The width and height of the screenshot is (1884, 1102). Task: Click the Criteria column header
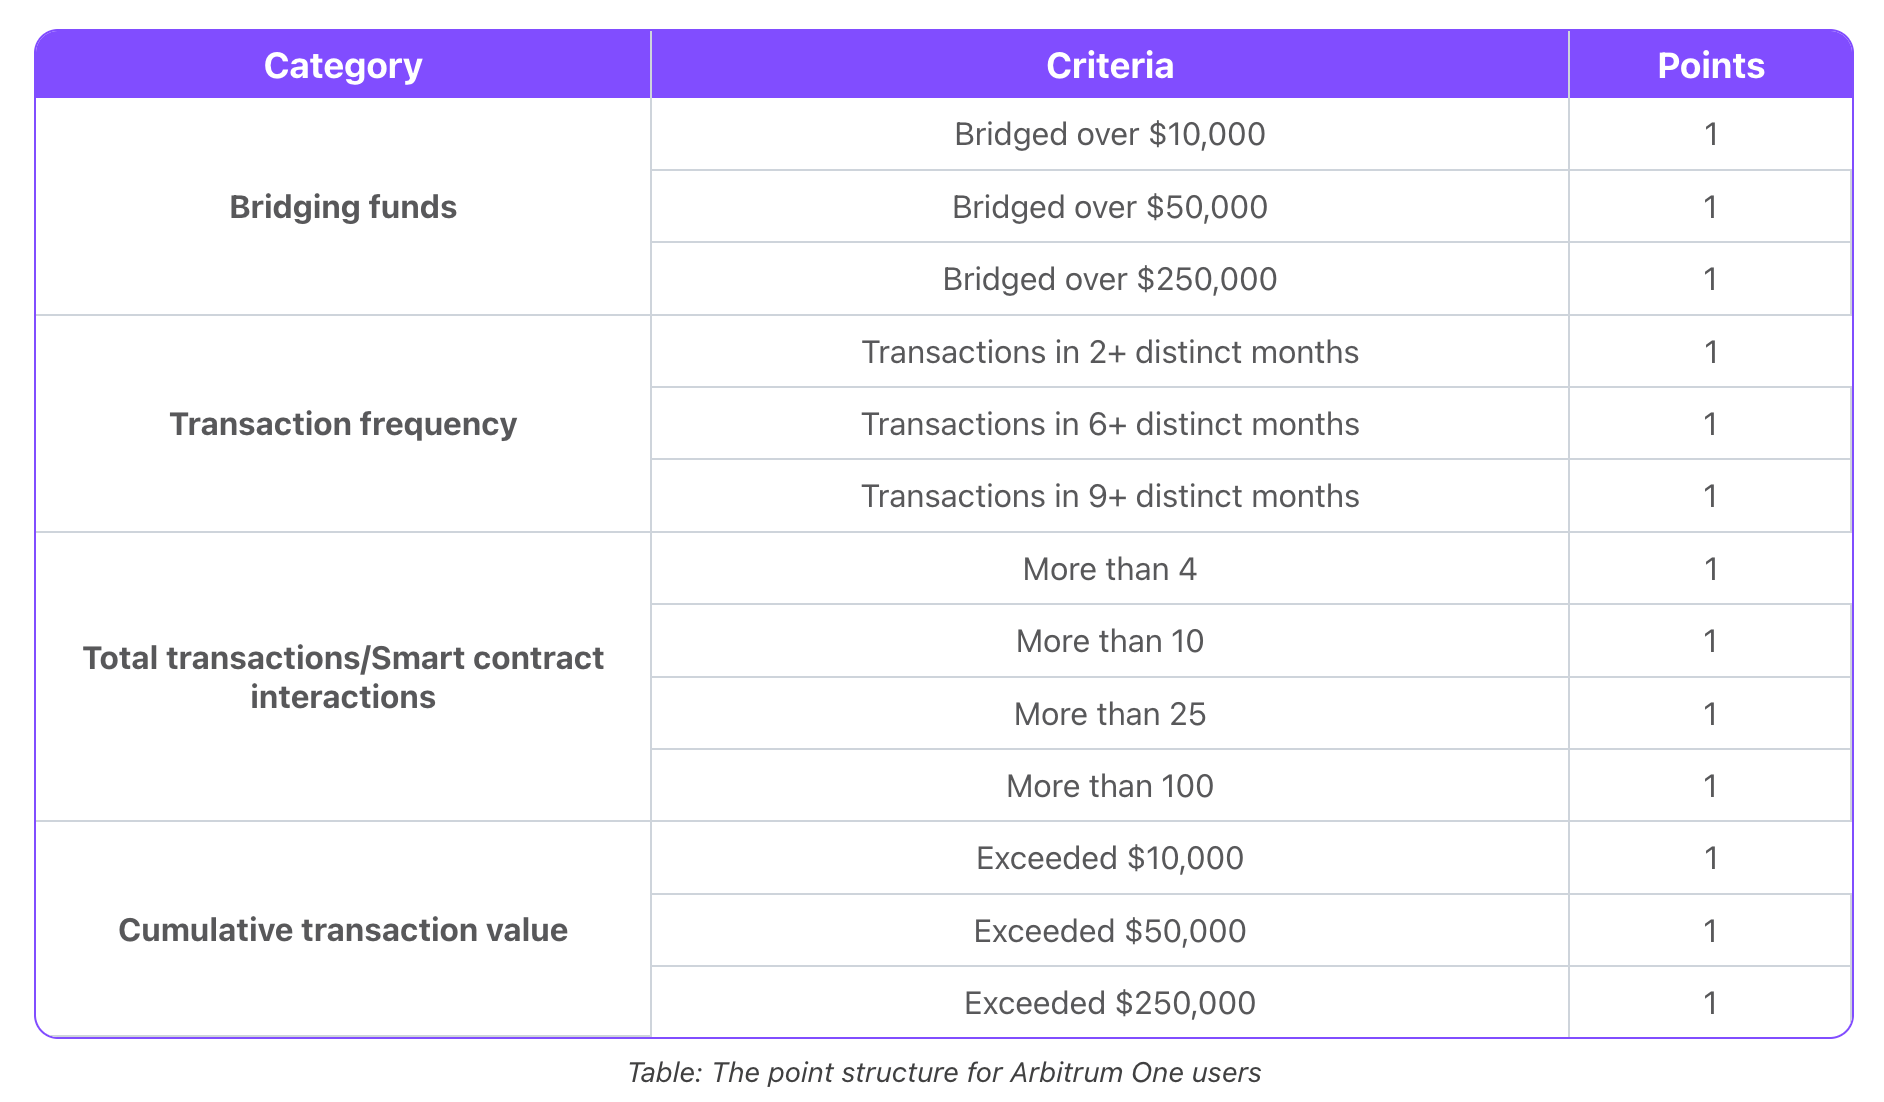pyautogui.click(x=1109, y=66)
